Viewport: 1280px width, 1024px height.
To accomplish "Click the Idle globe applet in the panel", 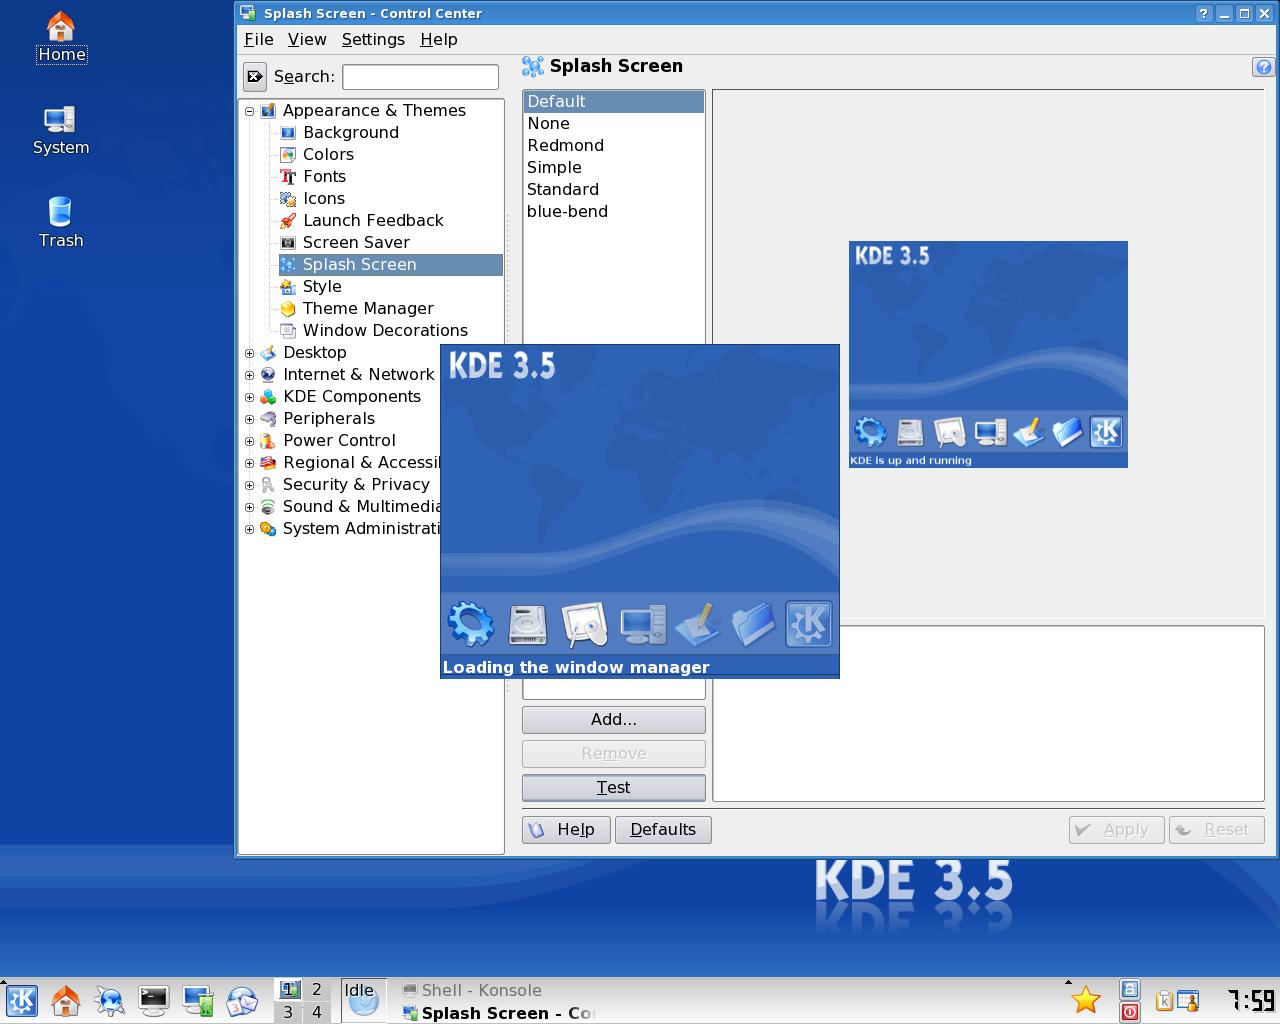I will (363, 1000).
